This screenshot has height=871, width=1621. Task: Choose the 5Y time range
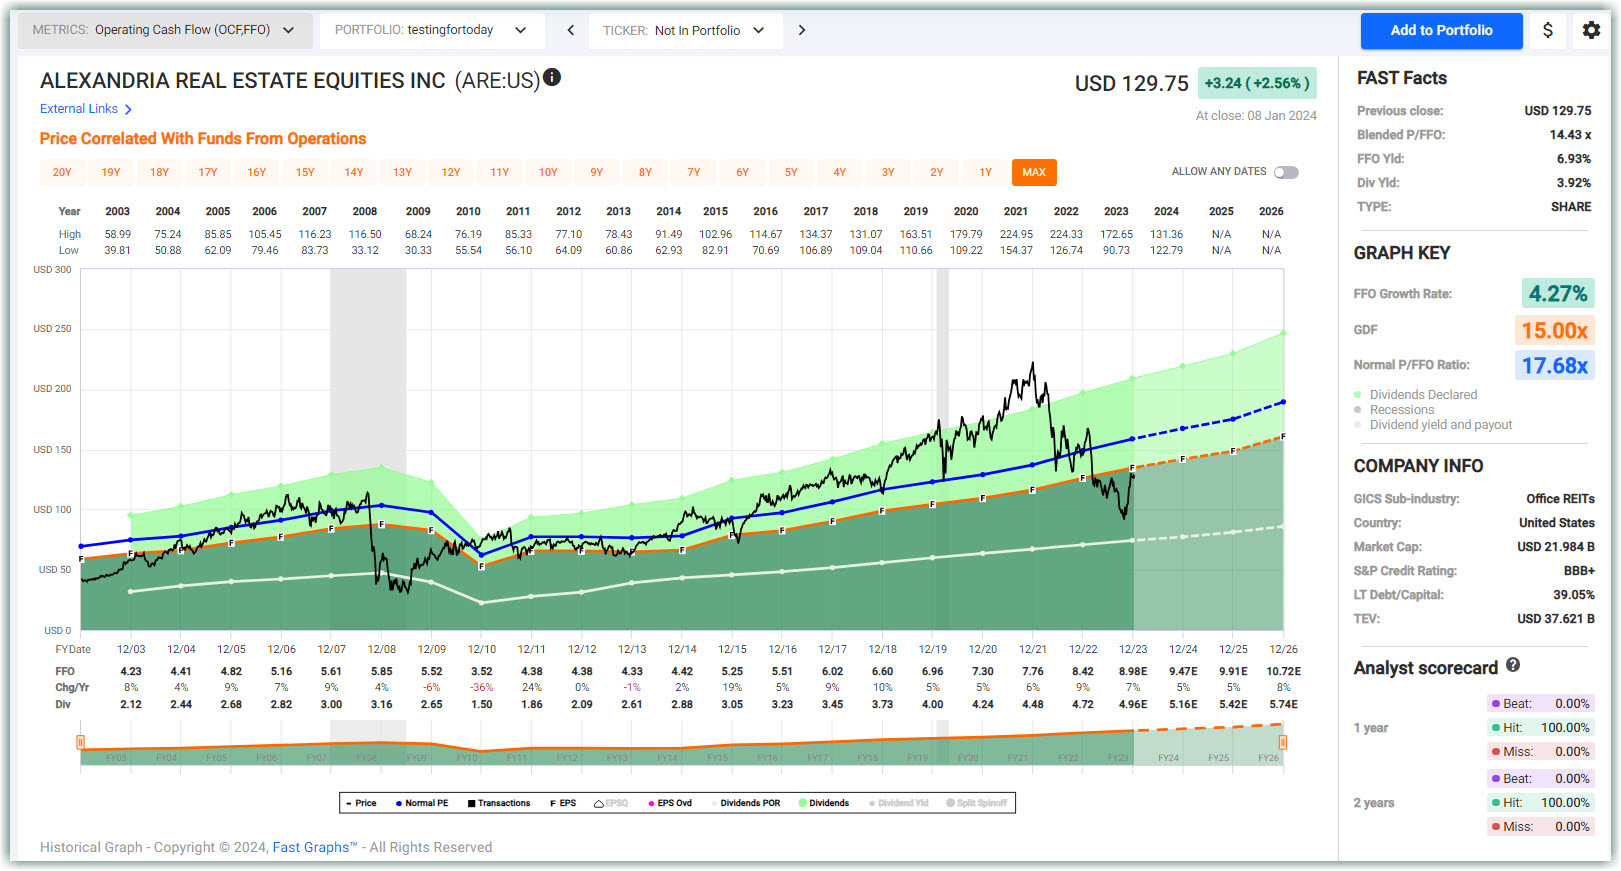791,172
